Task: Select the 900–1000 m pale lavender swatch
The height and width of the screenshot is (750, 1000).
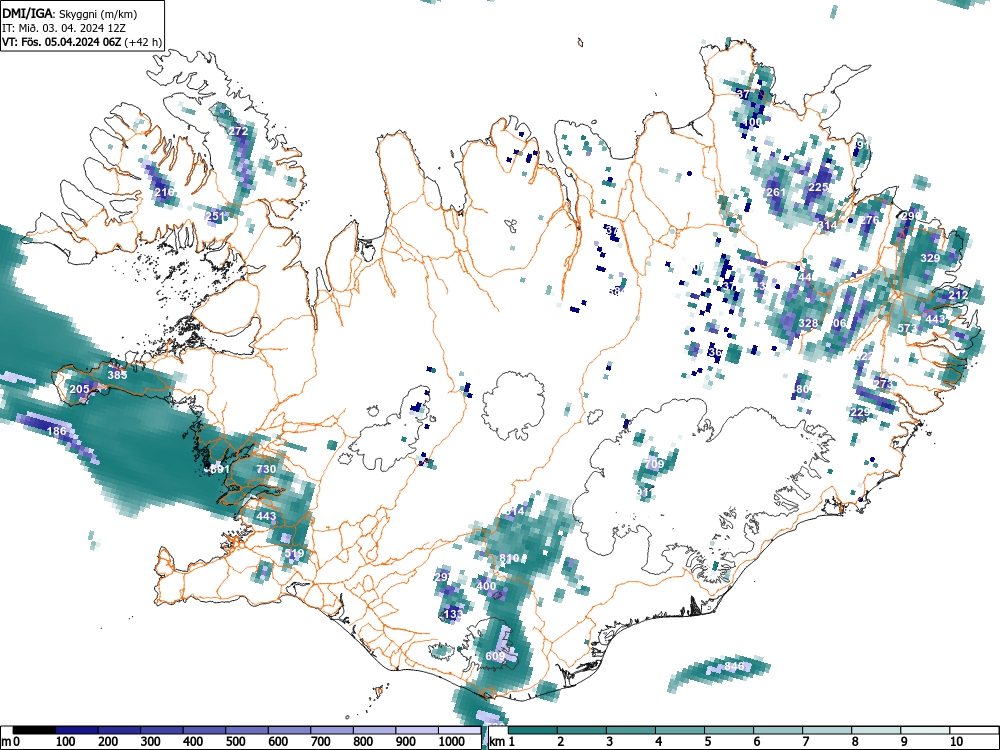Action: pos(417,730)
